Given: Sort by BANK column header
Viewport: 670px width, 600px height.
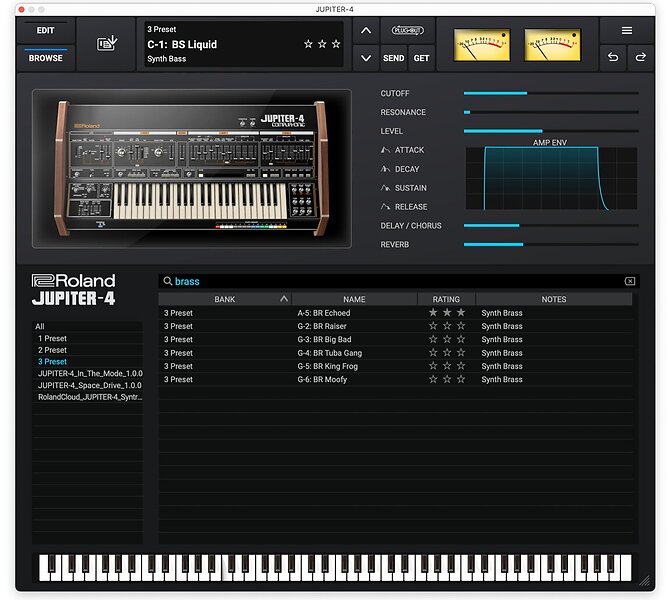Looking at the screenshot, I should [x=225, y=299].
